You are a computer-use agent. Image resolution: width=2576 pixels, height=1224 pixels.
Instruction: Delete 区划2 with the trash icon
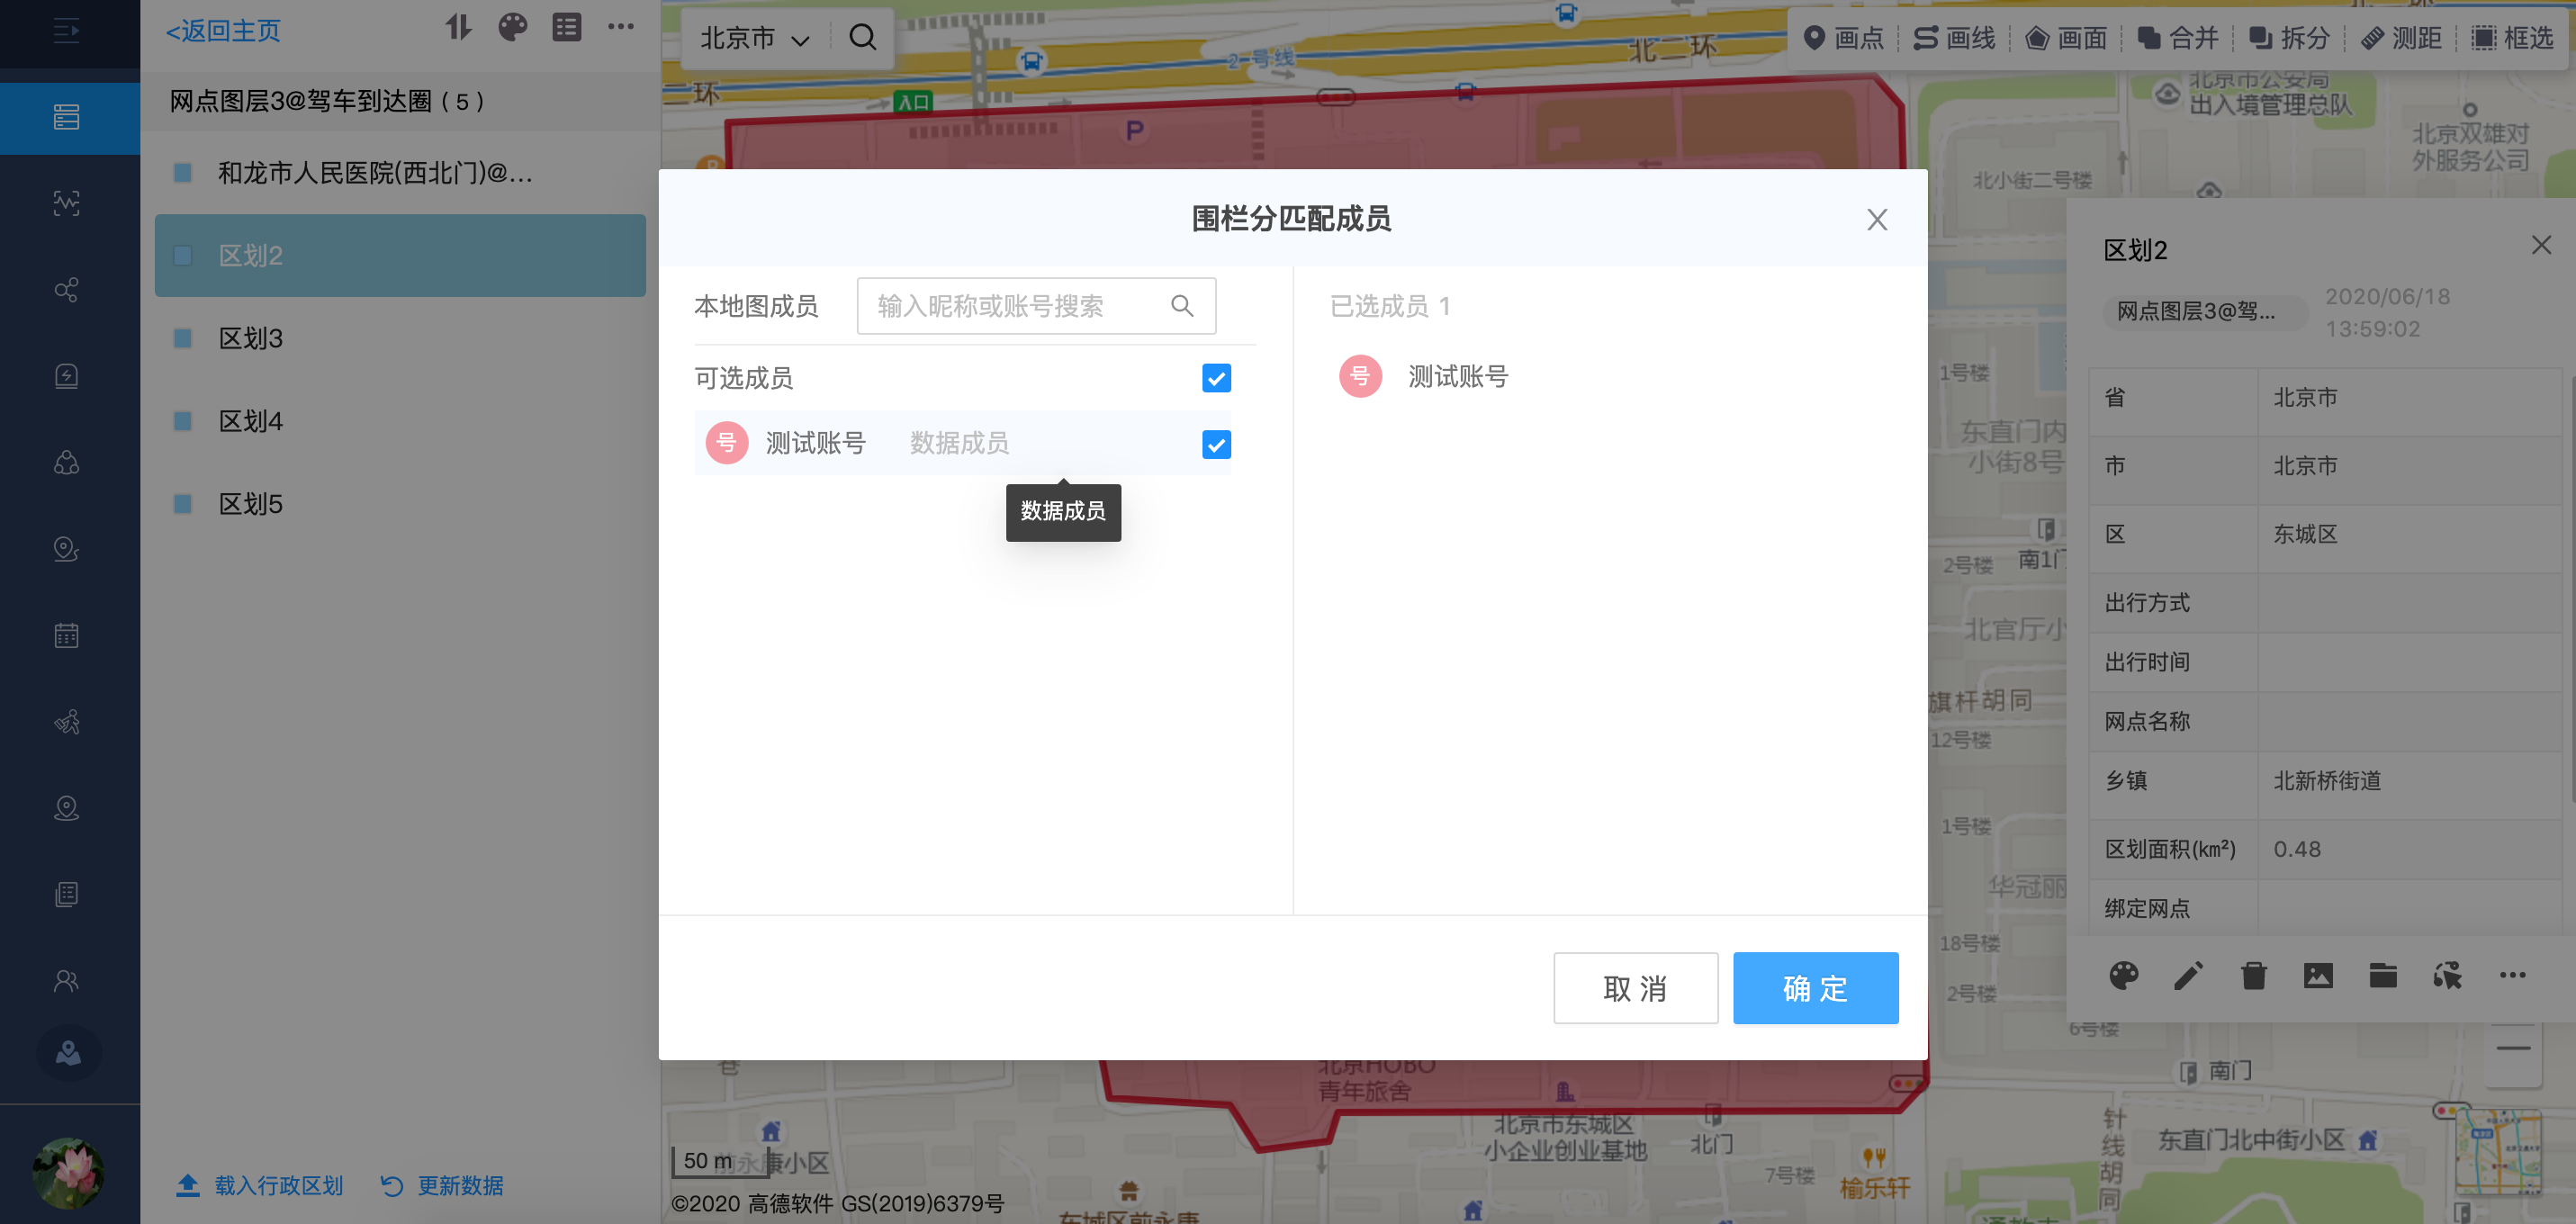(2253, 975)
